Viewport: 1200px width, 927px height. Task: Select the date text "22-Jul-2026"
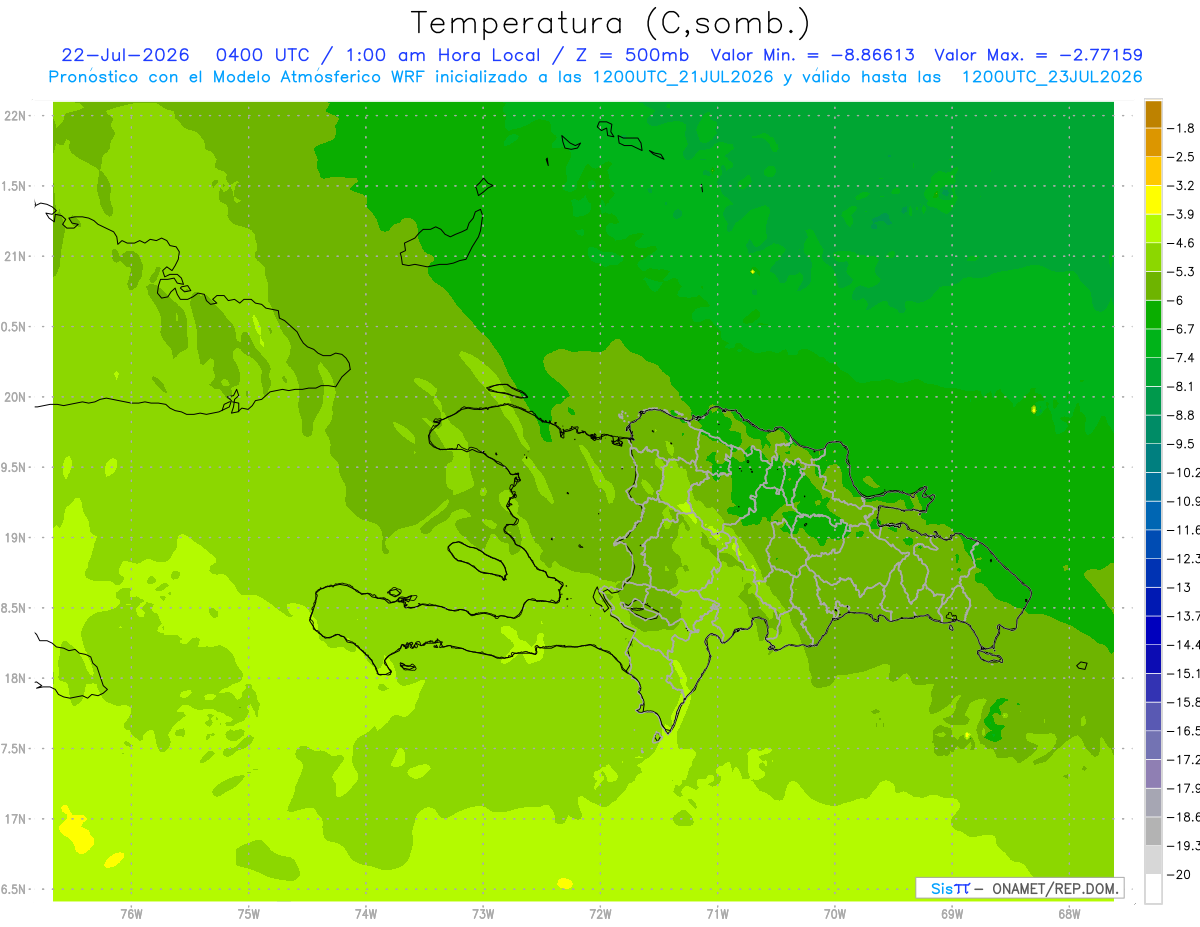(126, 55)
